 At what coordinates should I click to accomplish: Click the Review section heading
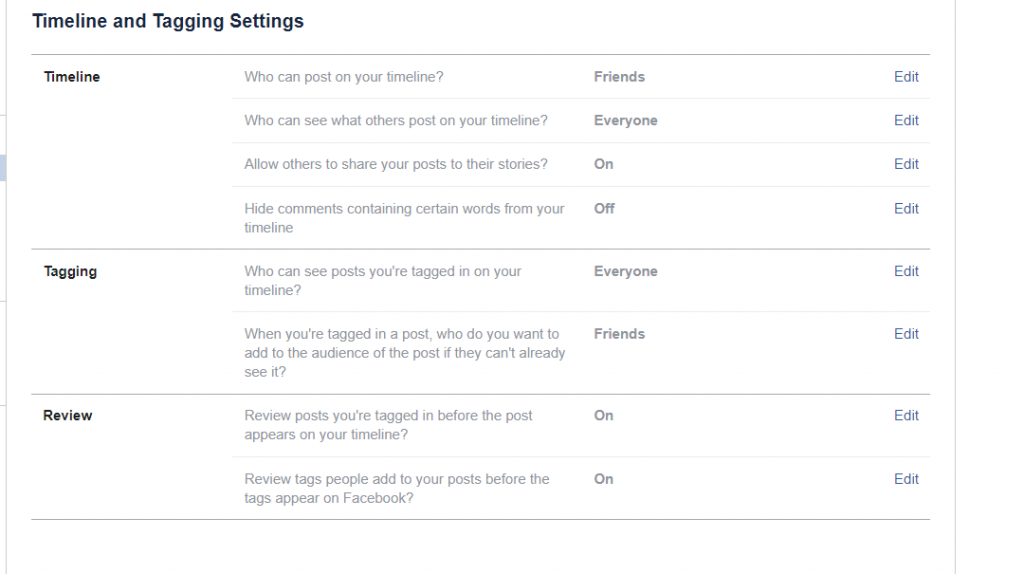(68, 415)
